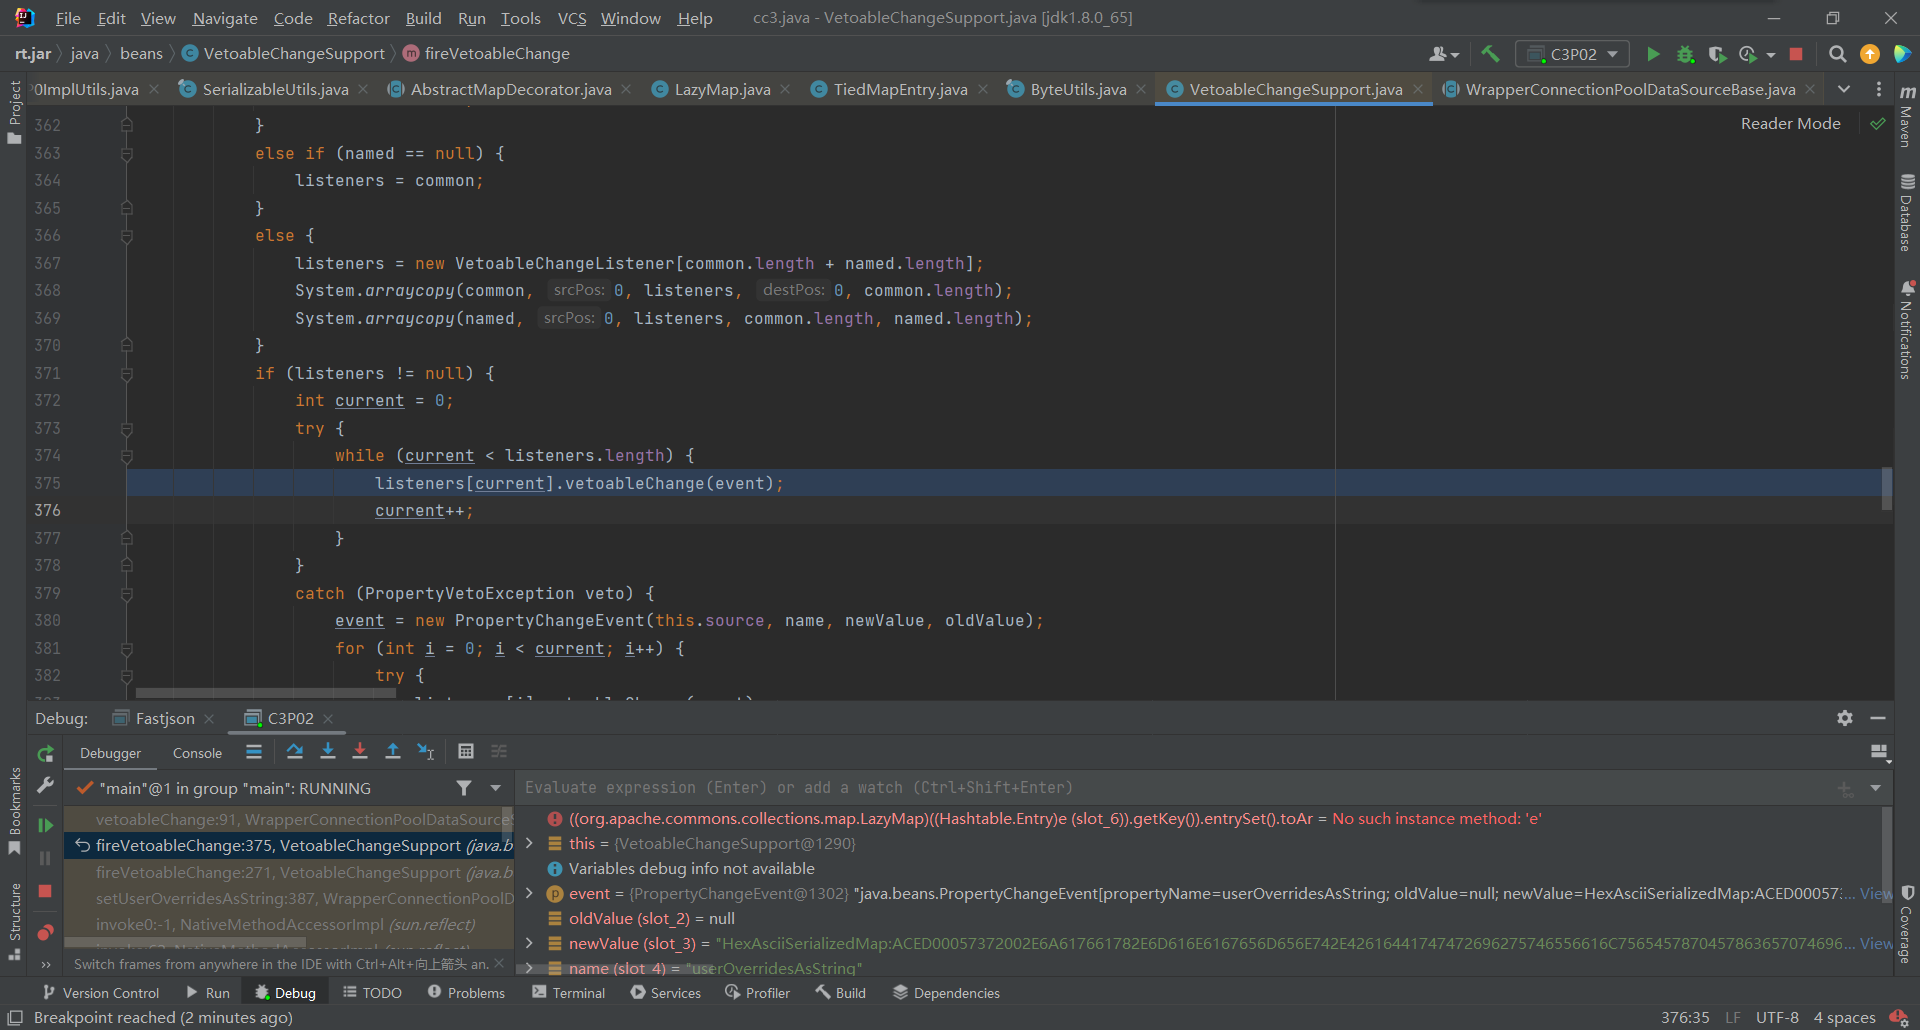Switch to Fastjson debug session tab
1920x1030 pixels.
click(x=165, y=718)
